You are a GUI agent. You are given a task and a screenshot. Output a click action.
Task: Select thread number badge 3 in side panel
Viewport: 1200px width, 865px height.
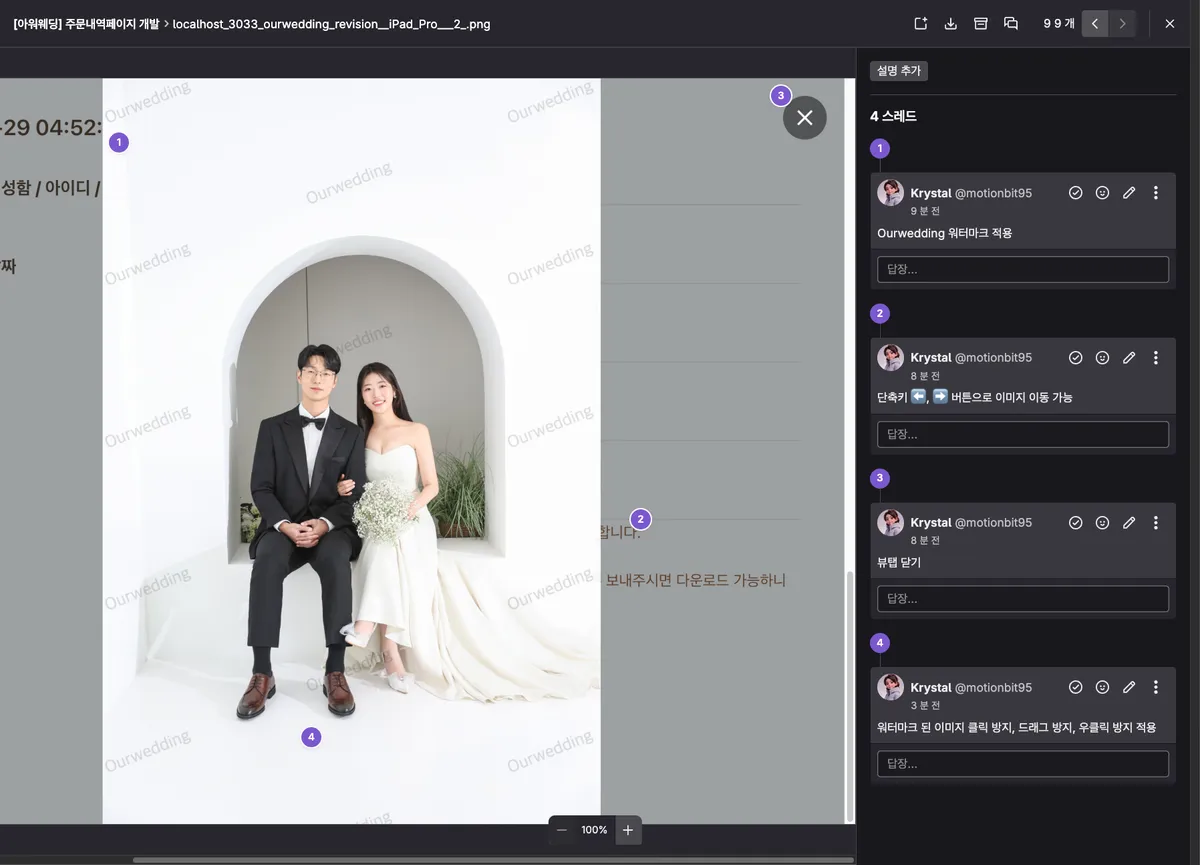click(880, 478)
